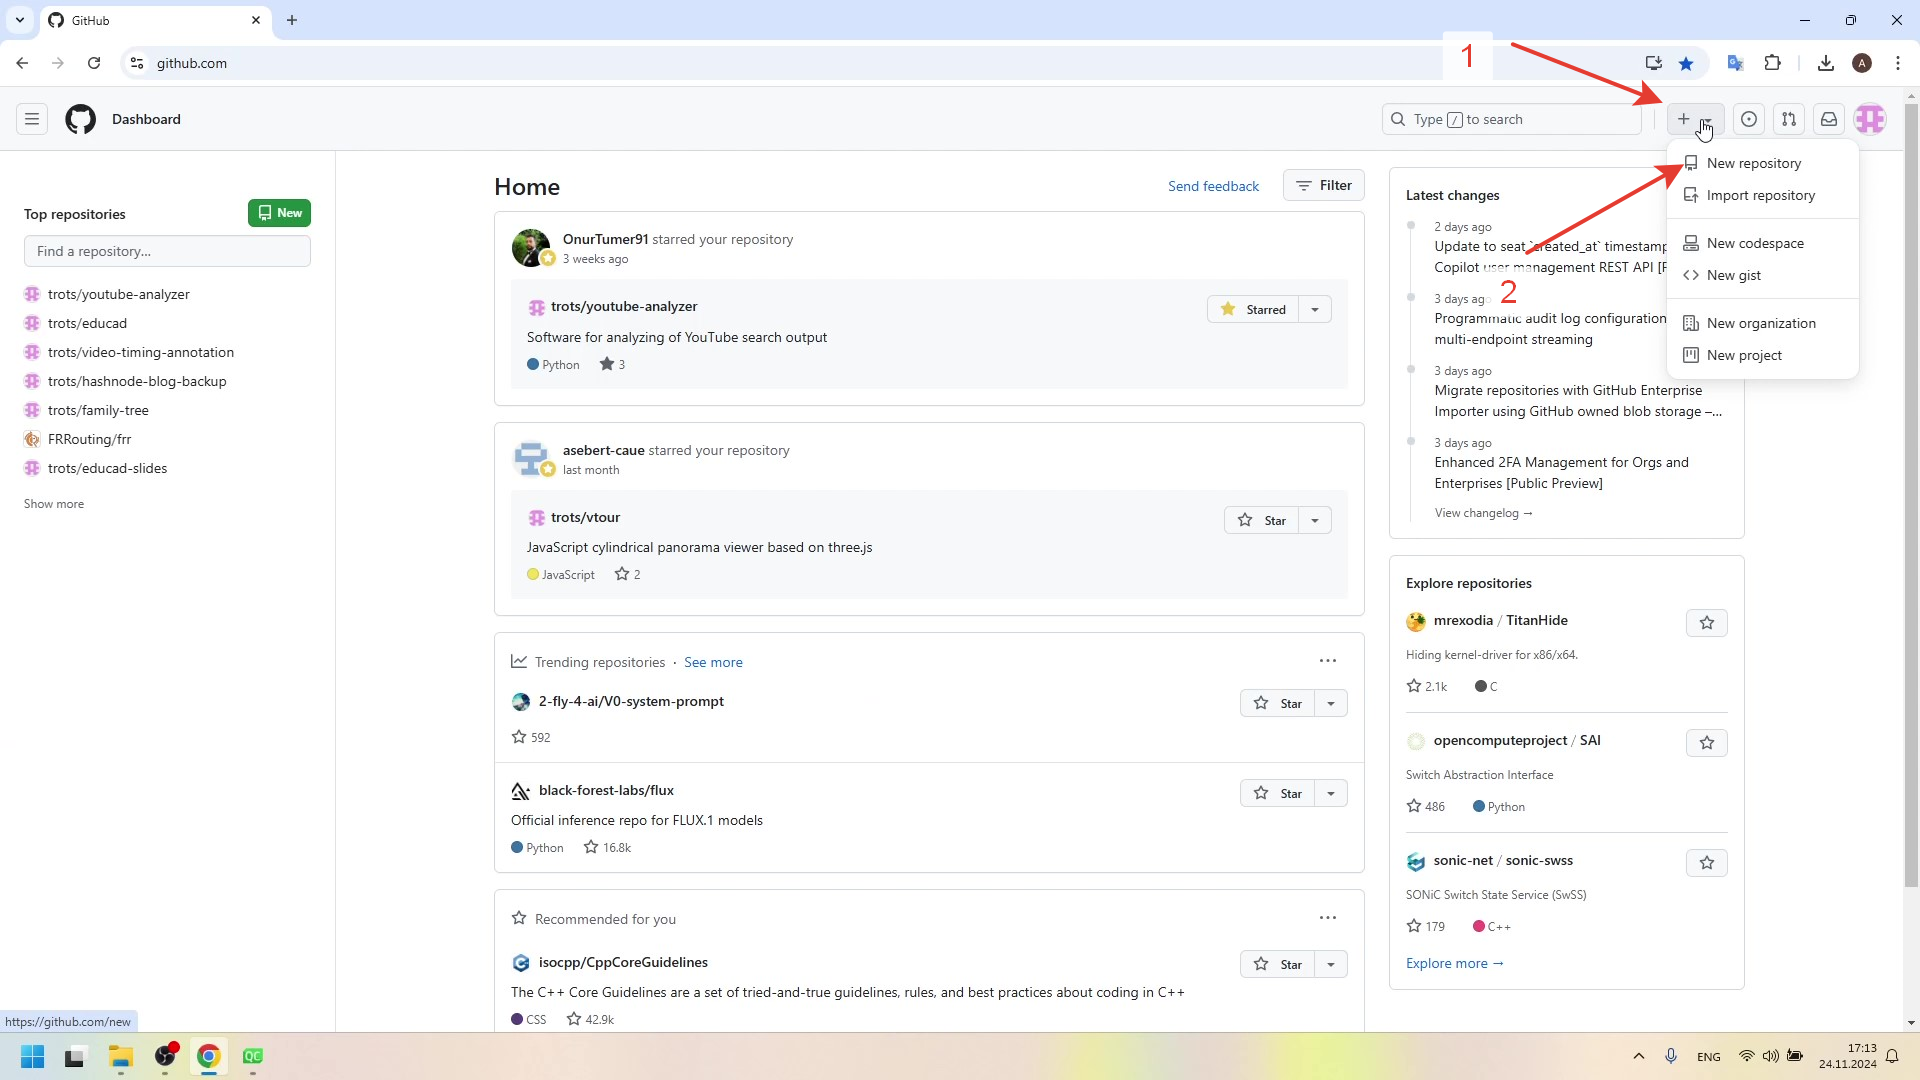The width and height of the screenshot is (1920, 1080).
Task: Expand lists dropdown next to Starred
Action: pos(1315,309)
